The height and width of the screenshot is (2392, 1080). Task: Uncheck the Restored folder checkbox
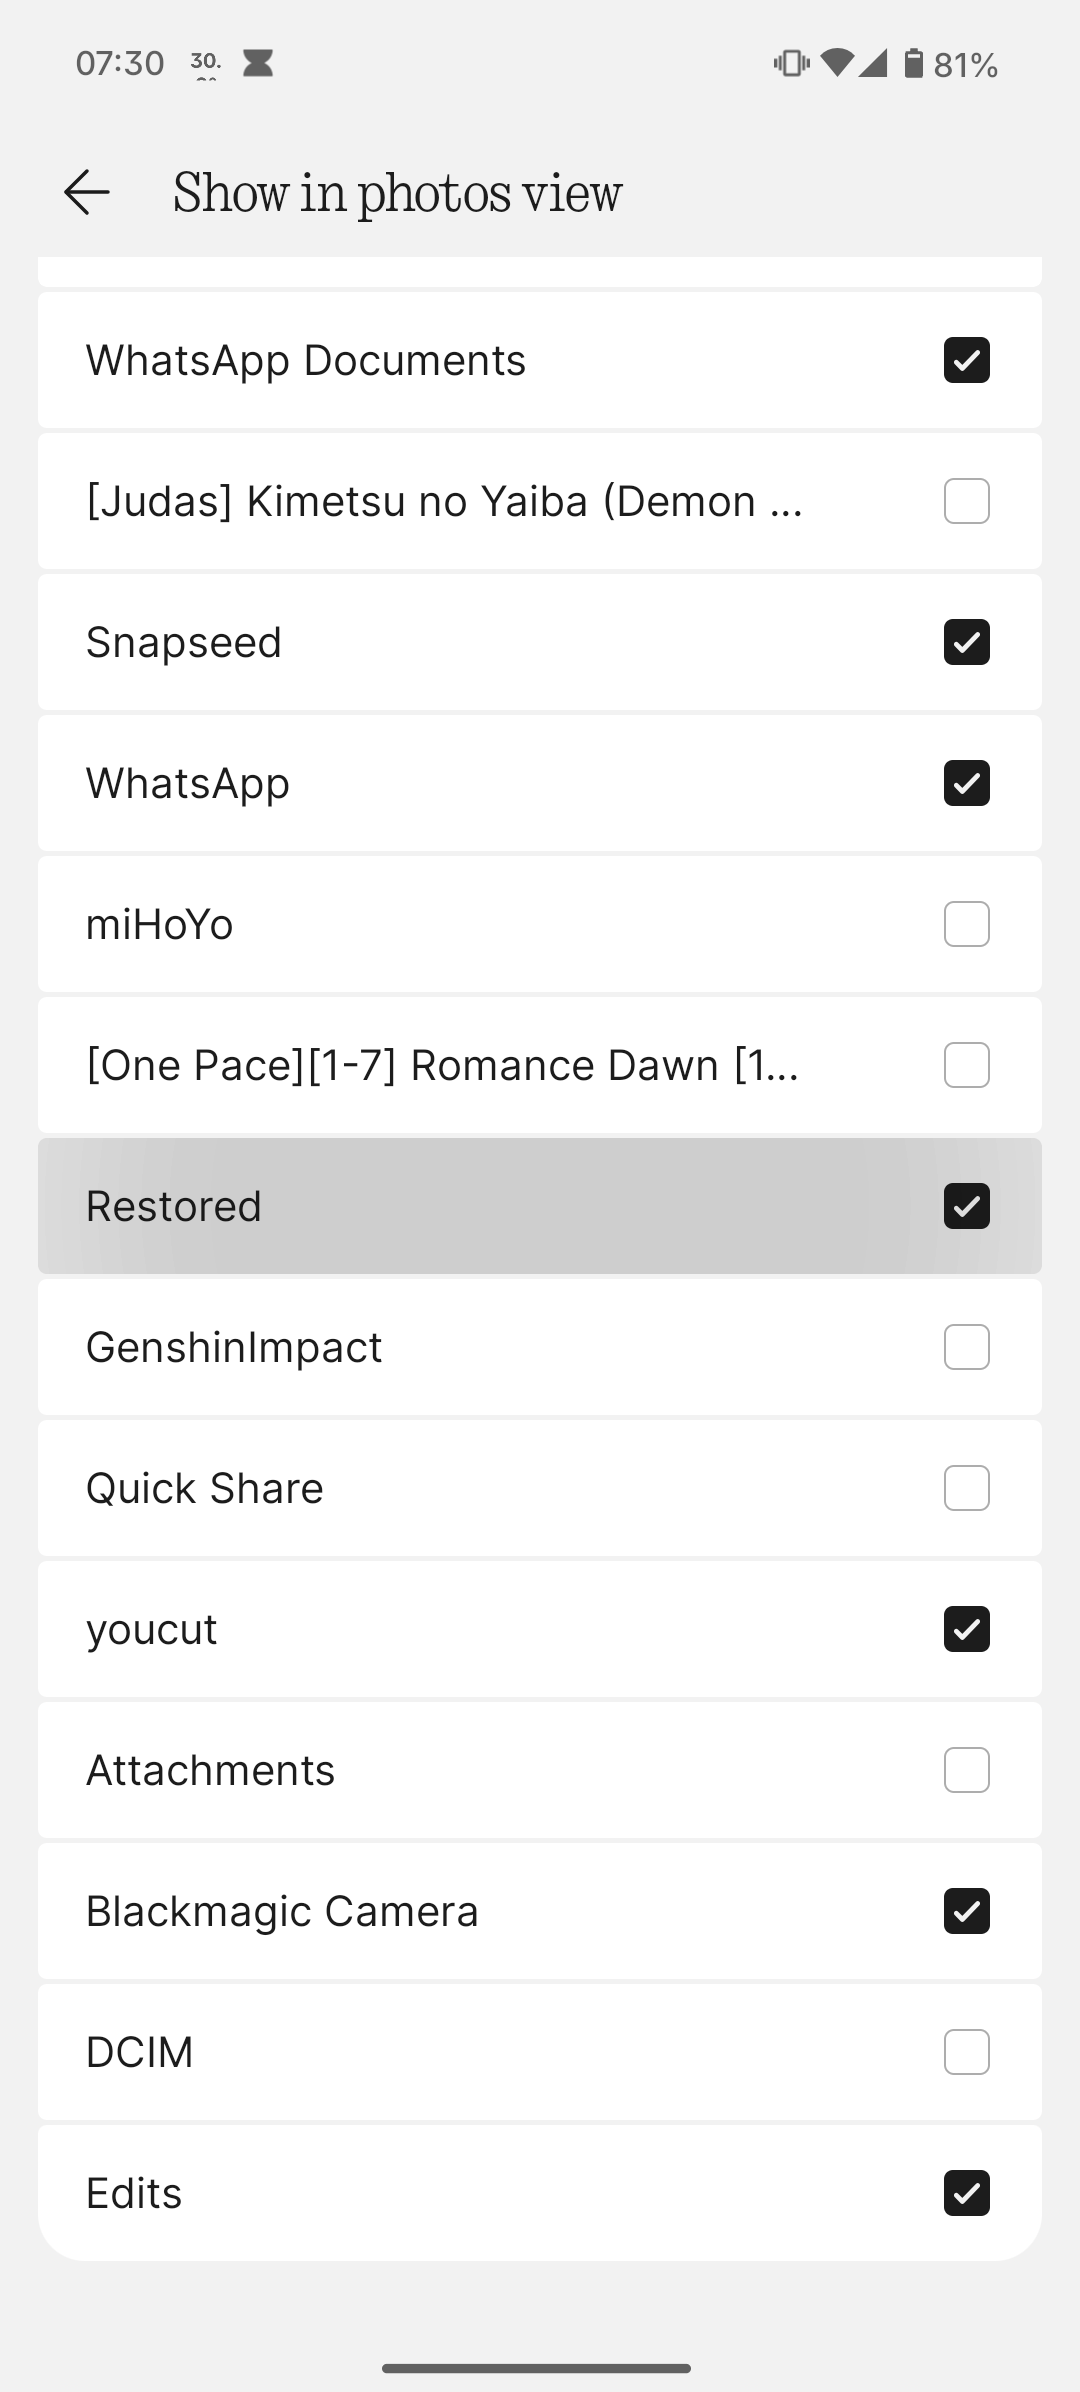[x=966, y=1206]
